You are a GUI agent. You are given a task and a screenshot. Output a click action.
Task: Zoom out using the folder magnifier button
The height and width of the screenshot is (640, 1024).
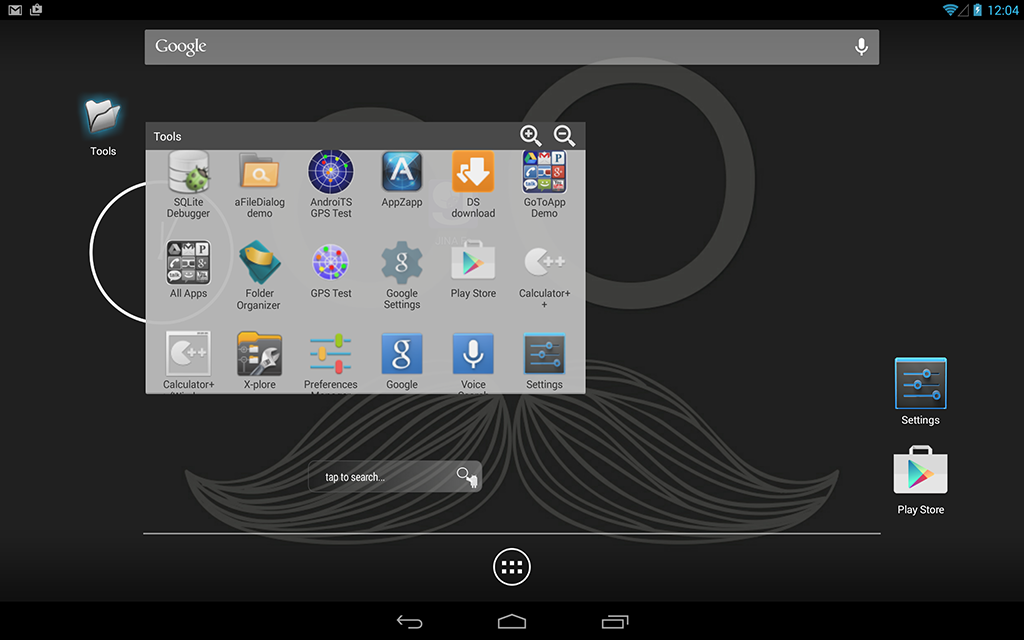[x=564, y=136]
